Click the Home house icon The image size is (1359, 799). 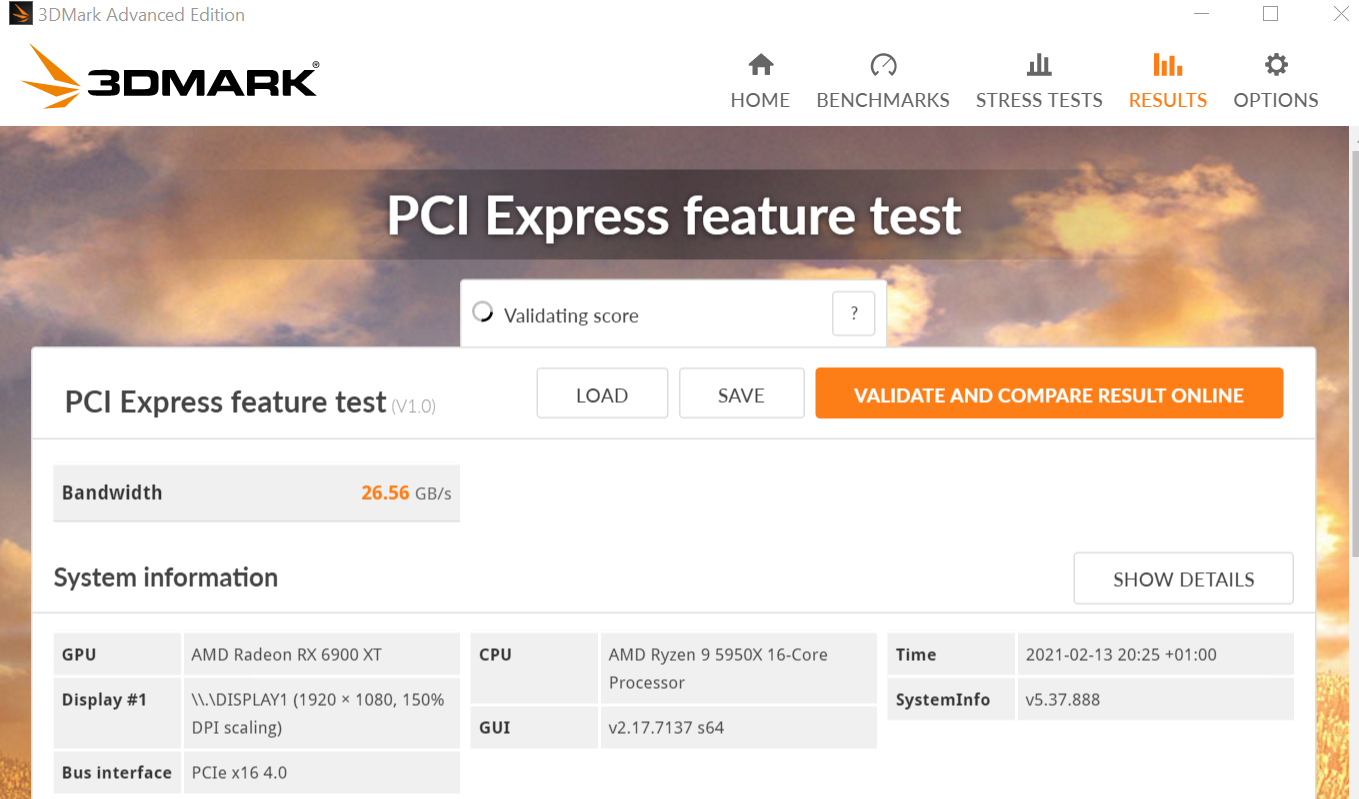[x=761, y=66]
